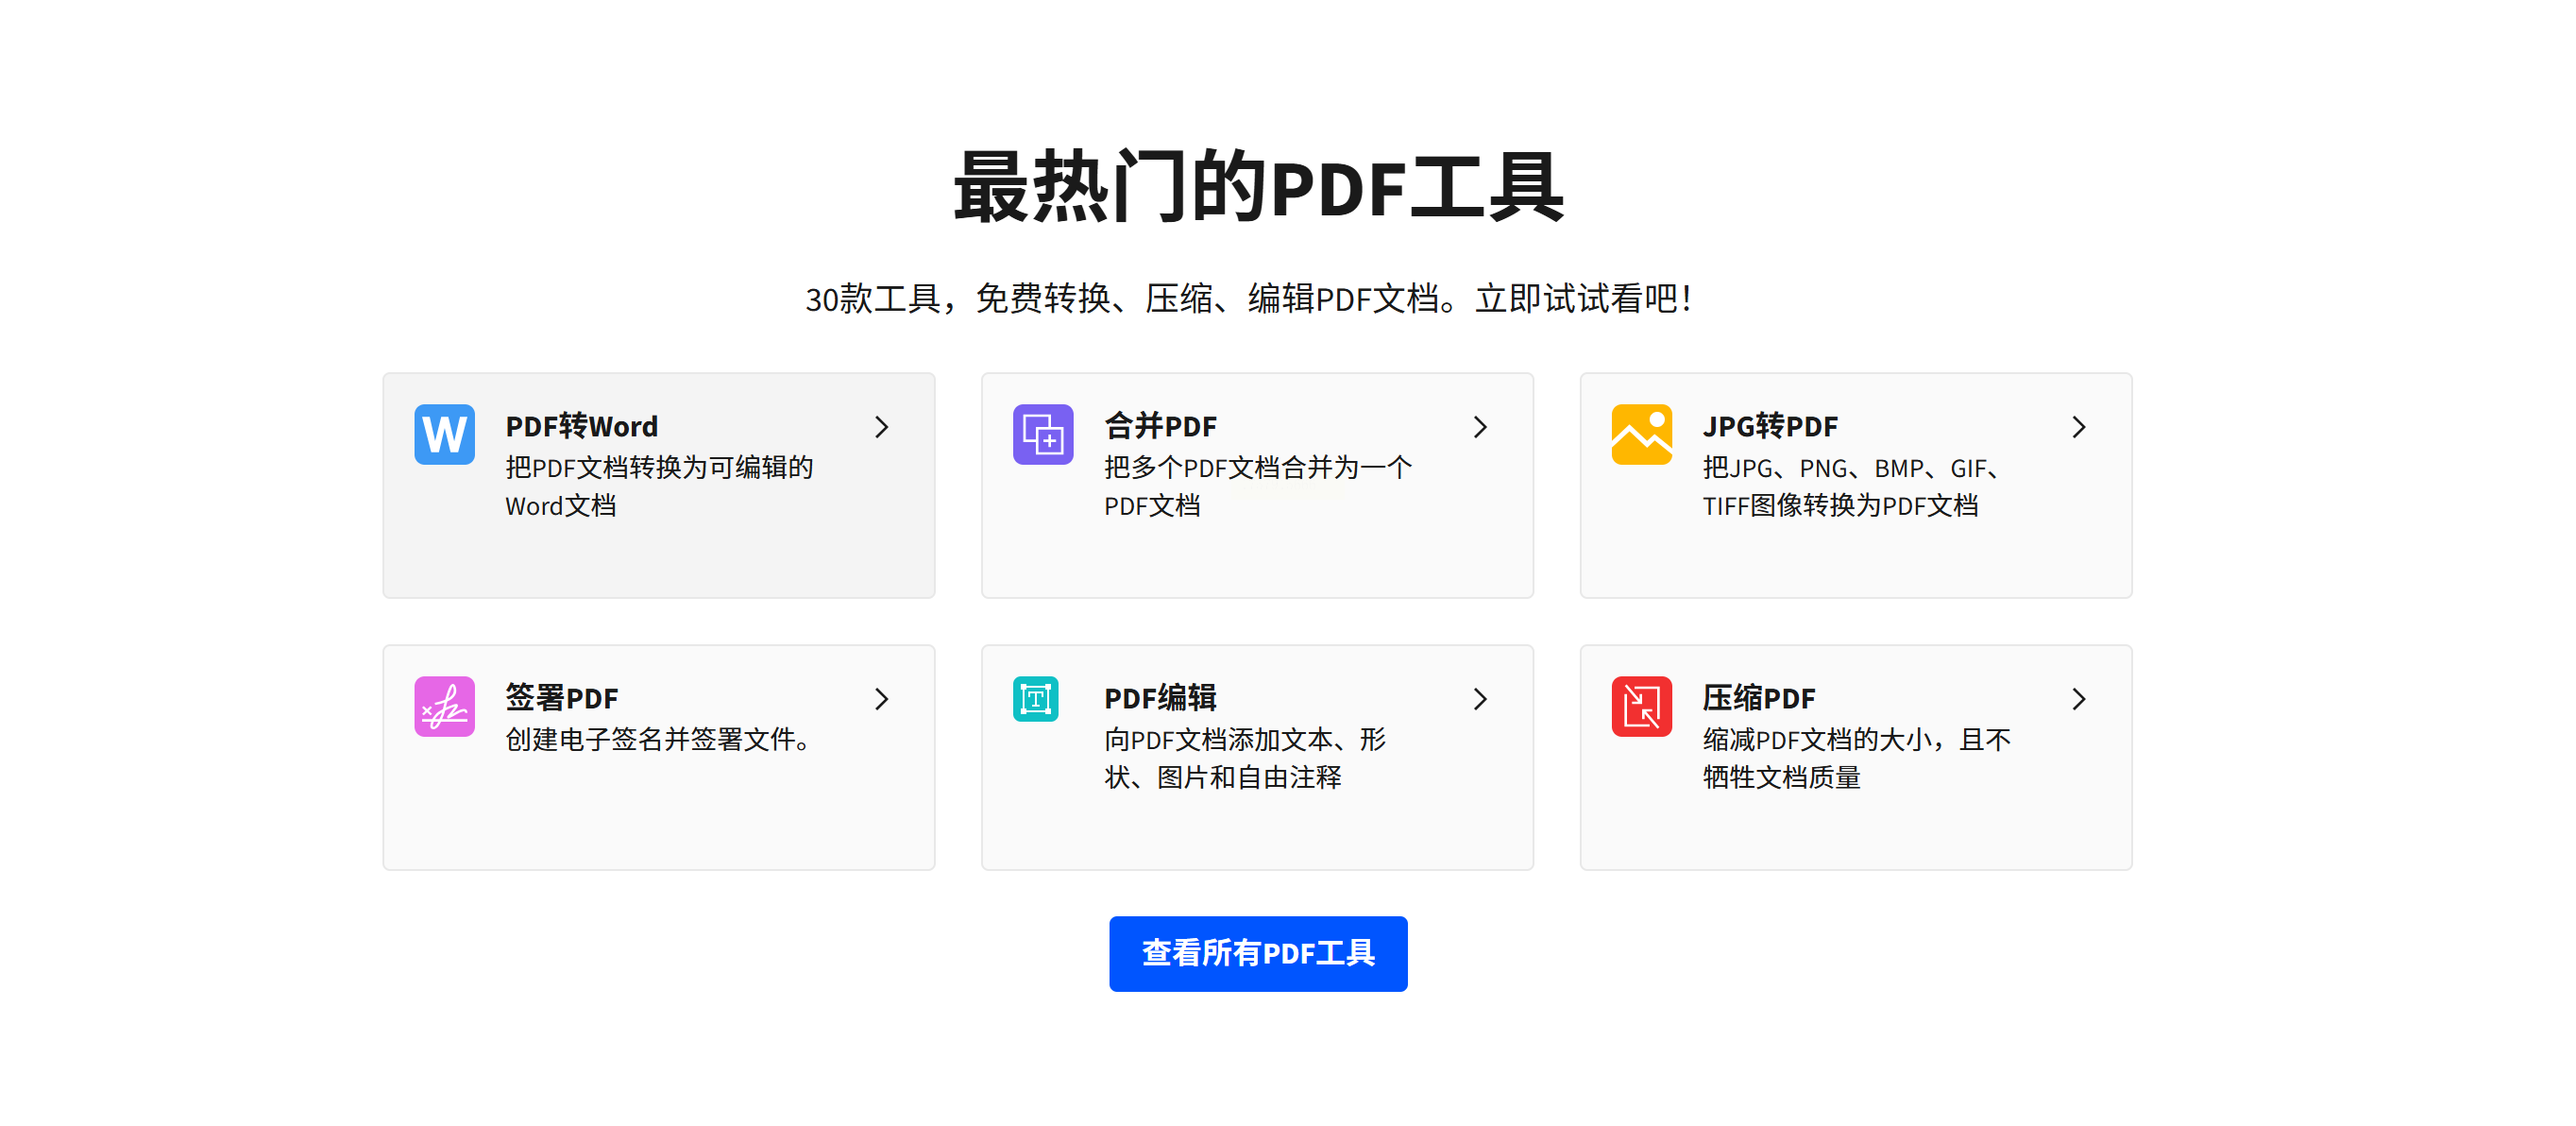
Task: Open the chevron arrow on PDF编辑 card
Action: 1480,699
